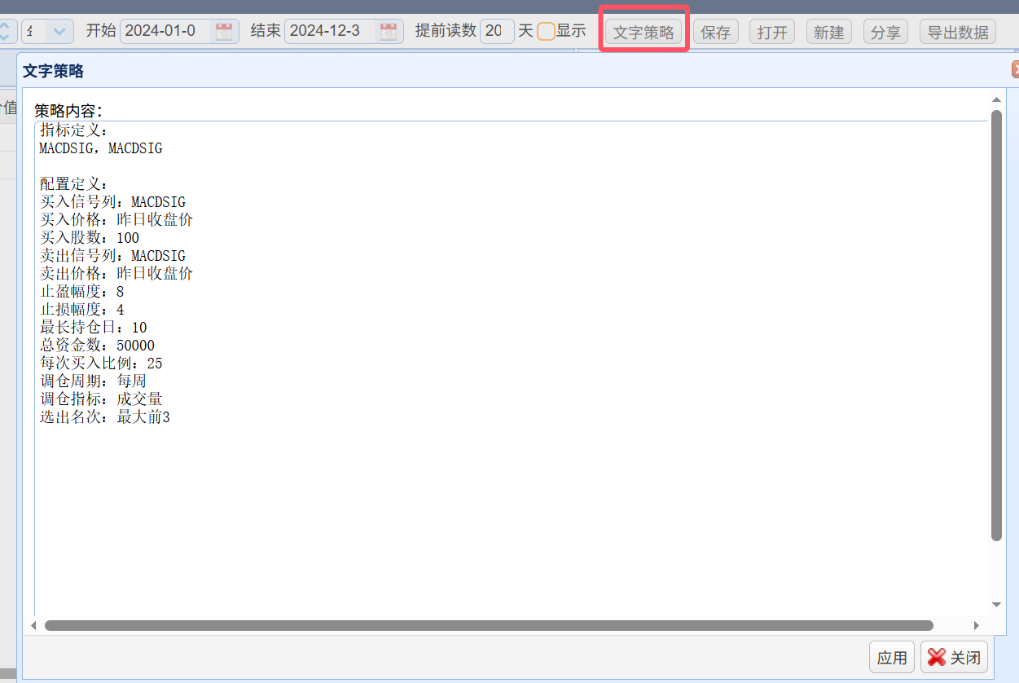Image resolution: width=1019 pixels, height=683 pixels.
Task: Click the '策略内容:' label
Action: (x=68, y=111)
